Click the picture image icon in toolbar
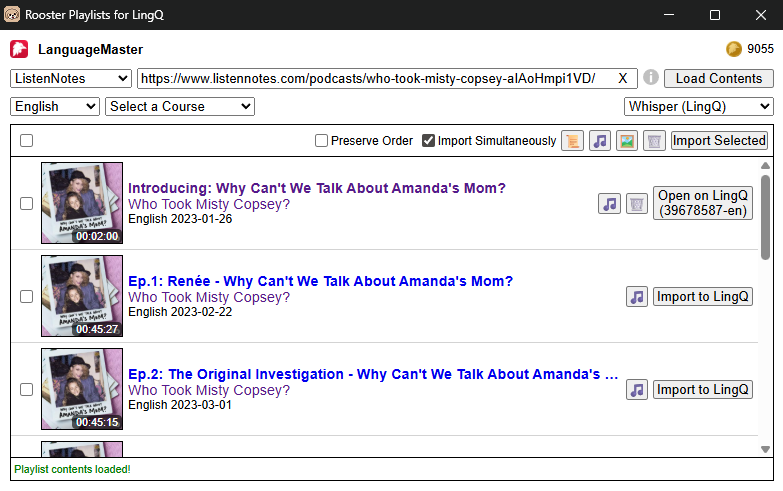Screen dimensions: 783x491 (627, 141)
